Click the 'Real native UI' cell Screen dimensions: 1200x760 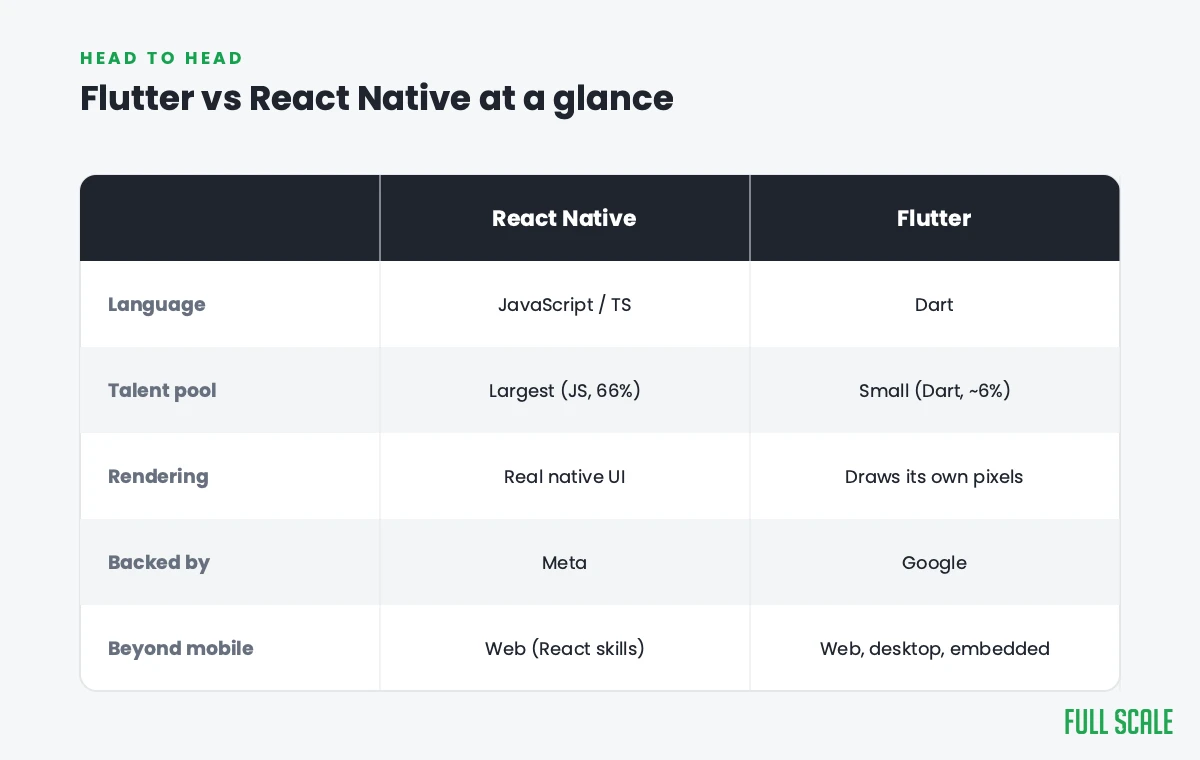(564, 476)
